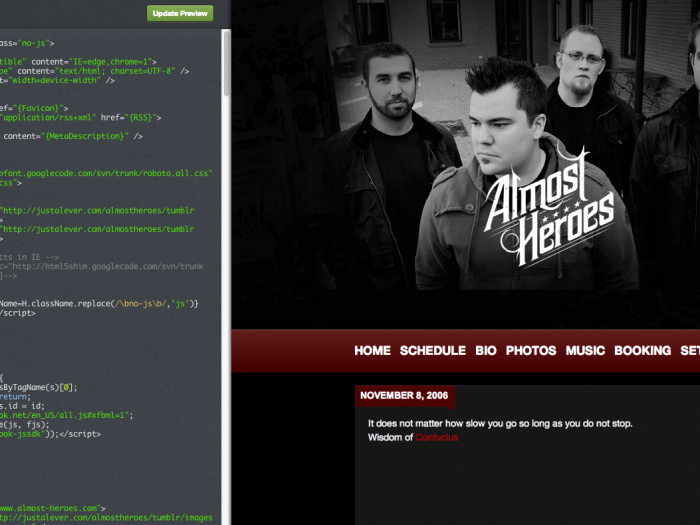
Task: Click the Update Preview button
Action: tap(180, 13)
